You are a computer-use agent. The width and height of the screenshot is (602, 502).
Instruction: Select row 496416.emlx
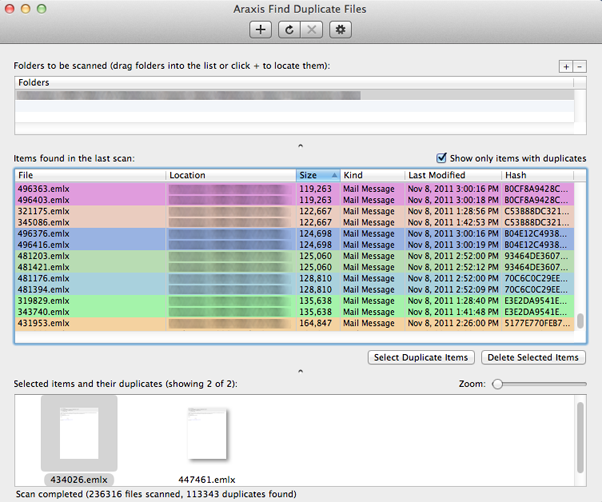[294, 244]
